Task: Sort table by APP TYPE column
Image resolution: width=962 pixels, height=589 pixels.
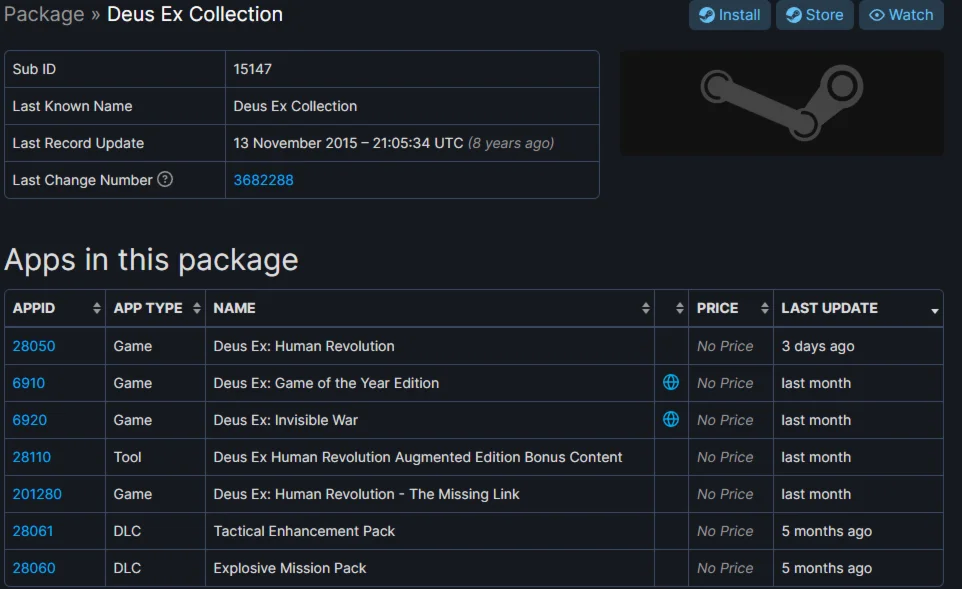Action: tap(155, 308)
